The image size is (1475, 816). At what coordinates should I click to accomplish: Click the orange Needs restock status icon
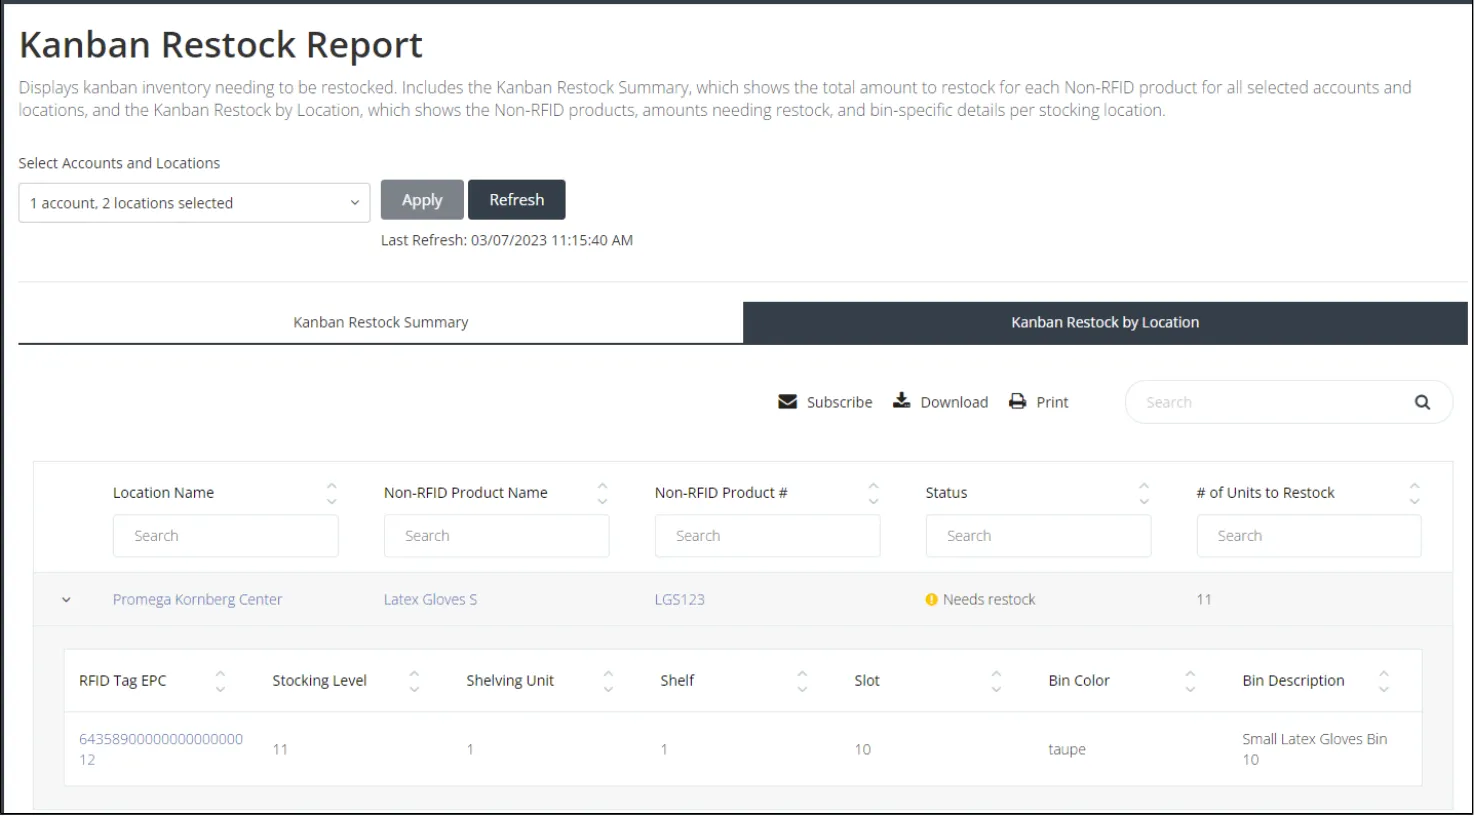point(932,600)
